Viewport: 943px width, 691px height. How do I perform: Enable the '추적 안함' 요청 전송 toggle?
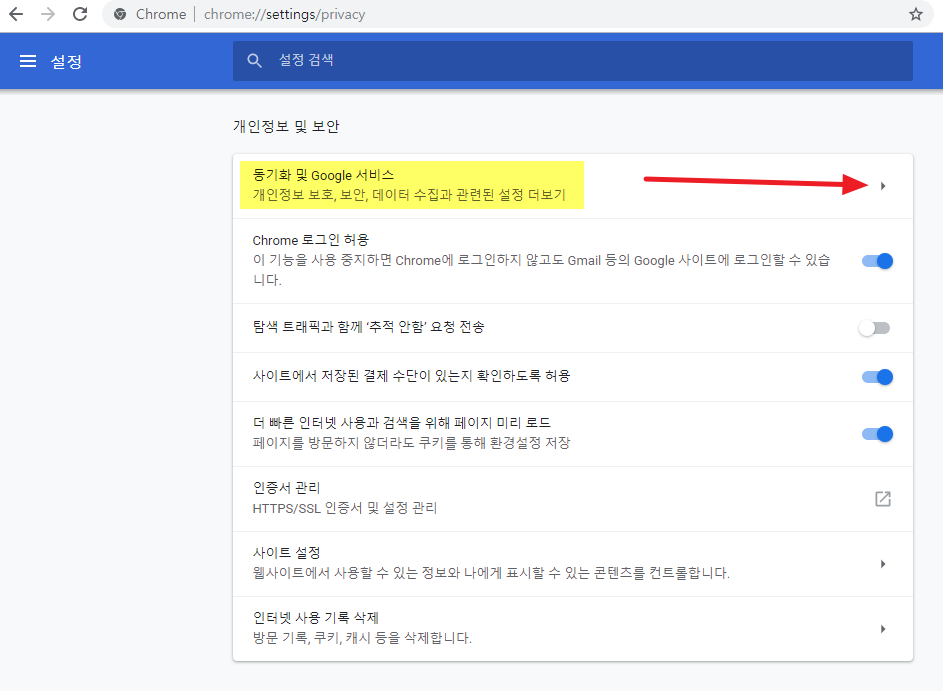coord(874,328)
